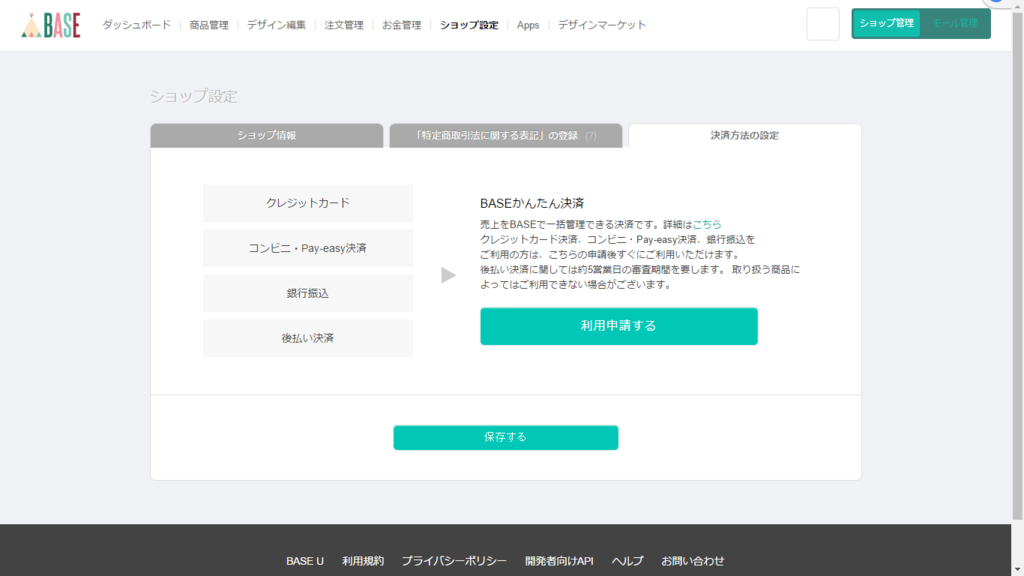Open the 開発者向けAPI link
The width and height of the screenshot is (1024, 576).
pos(559,561)
